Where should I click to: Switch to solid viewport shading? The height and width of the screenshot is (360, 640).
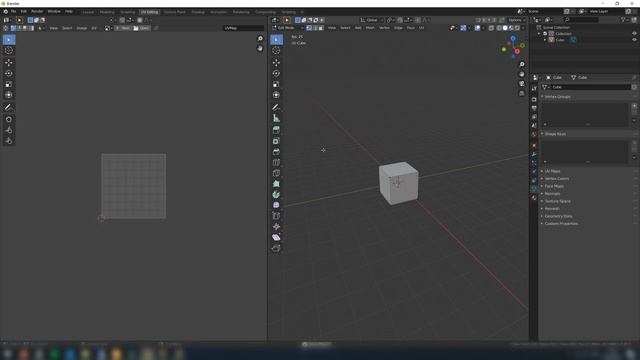tap(505, 28)
